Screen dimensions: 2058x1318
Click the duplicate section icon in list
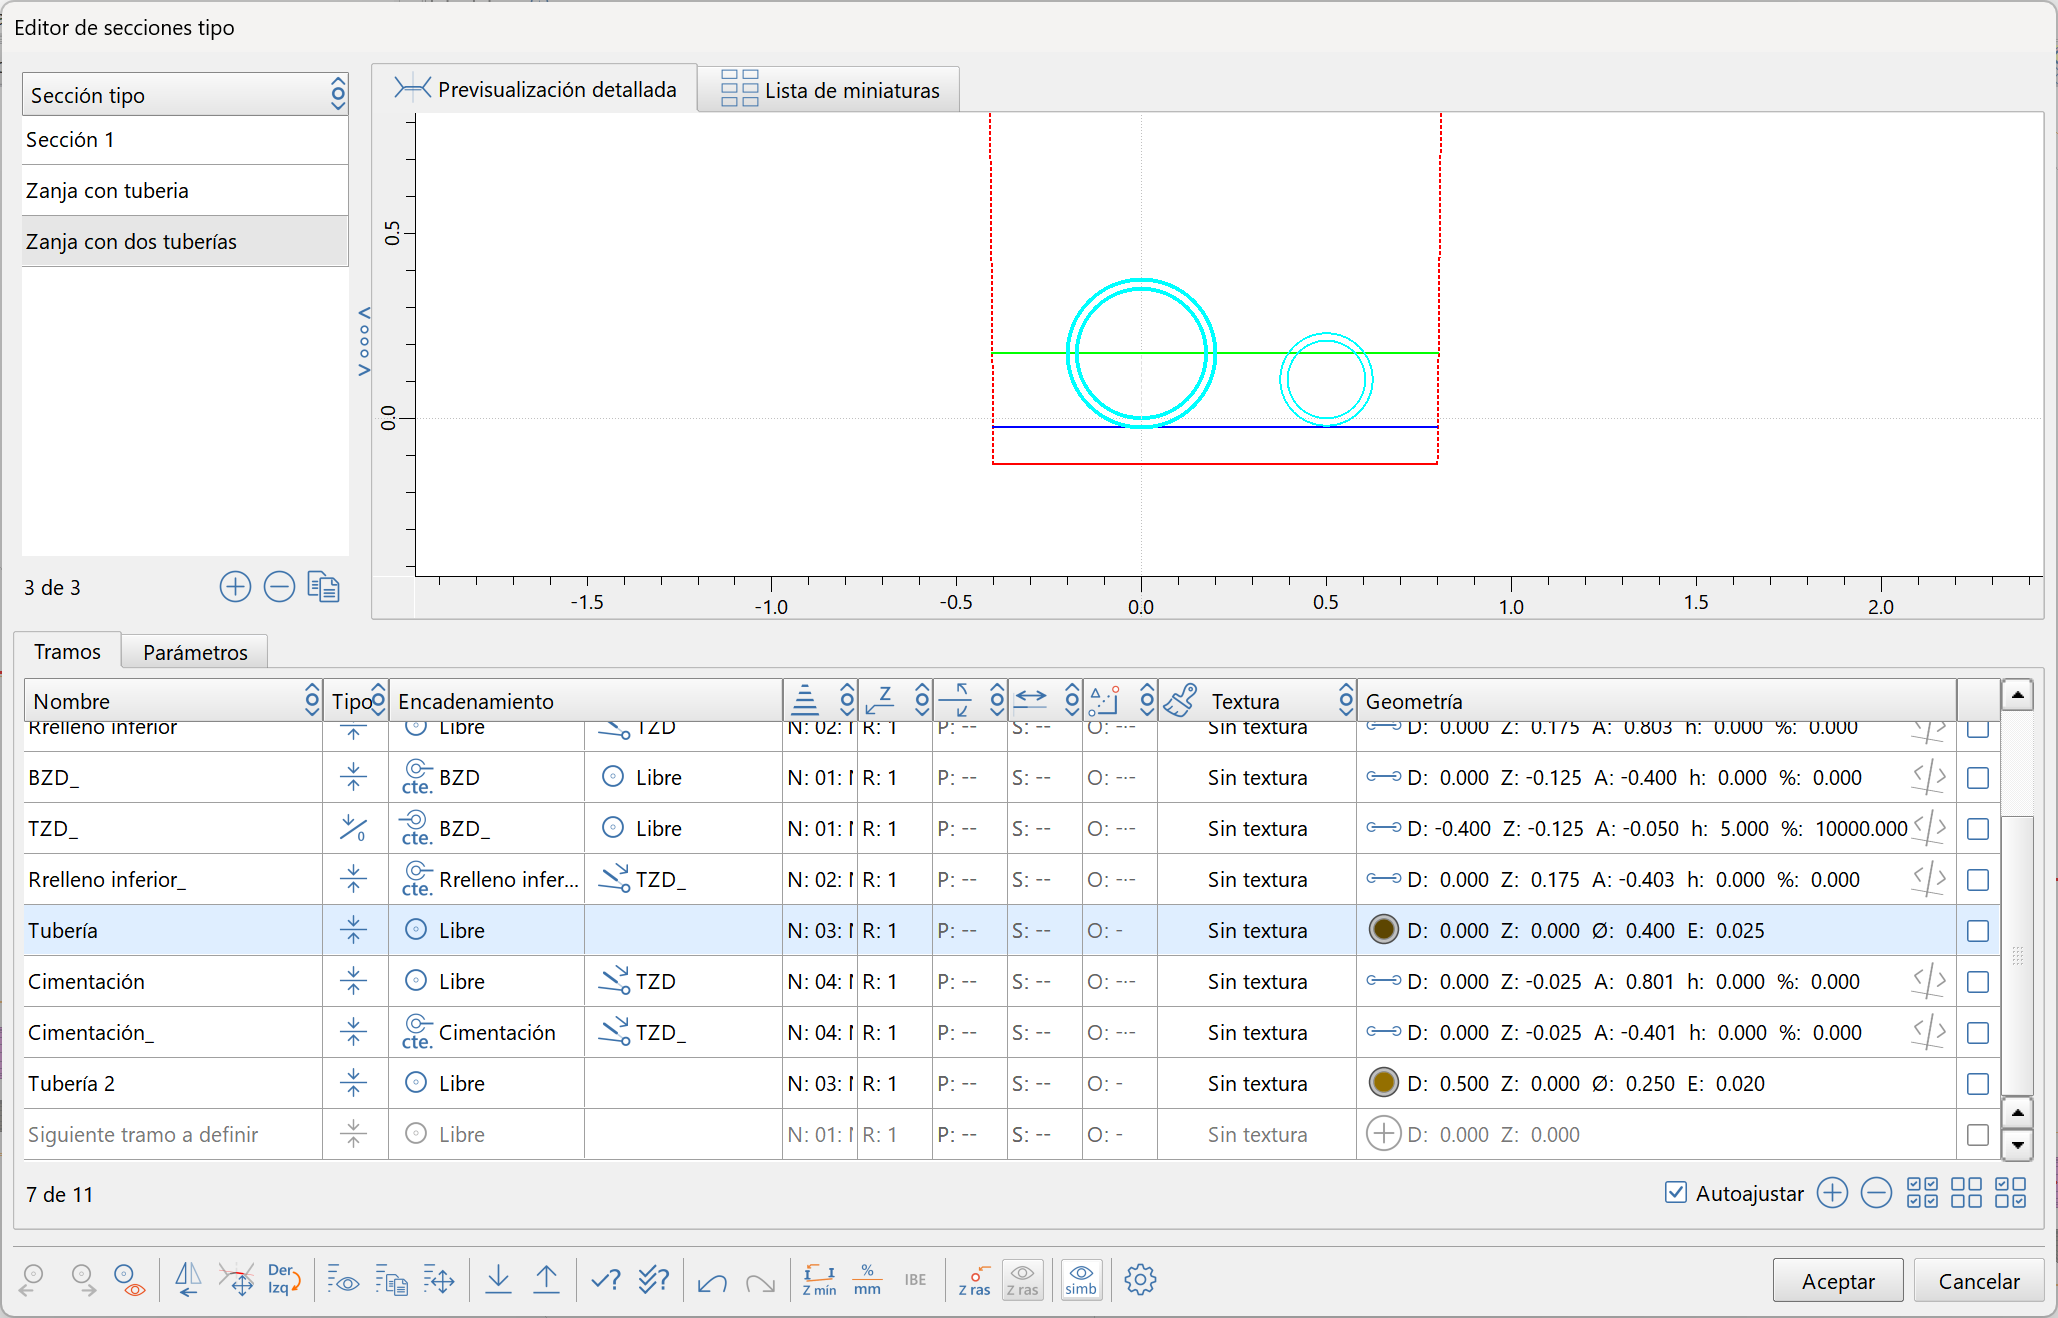[x=323, y=587]
